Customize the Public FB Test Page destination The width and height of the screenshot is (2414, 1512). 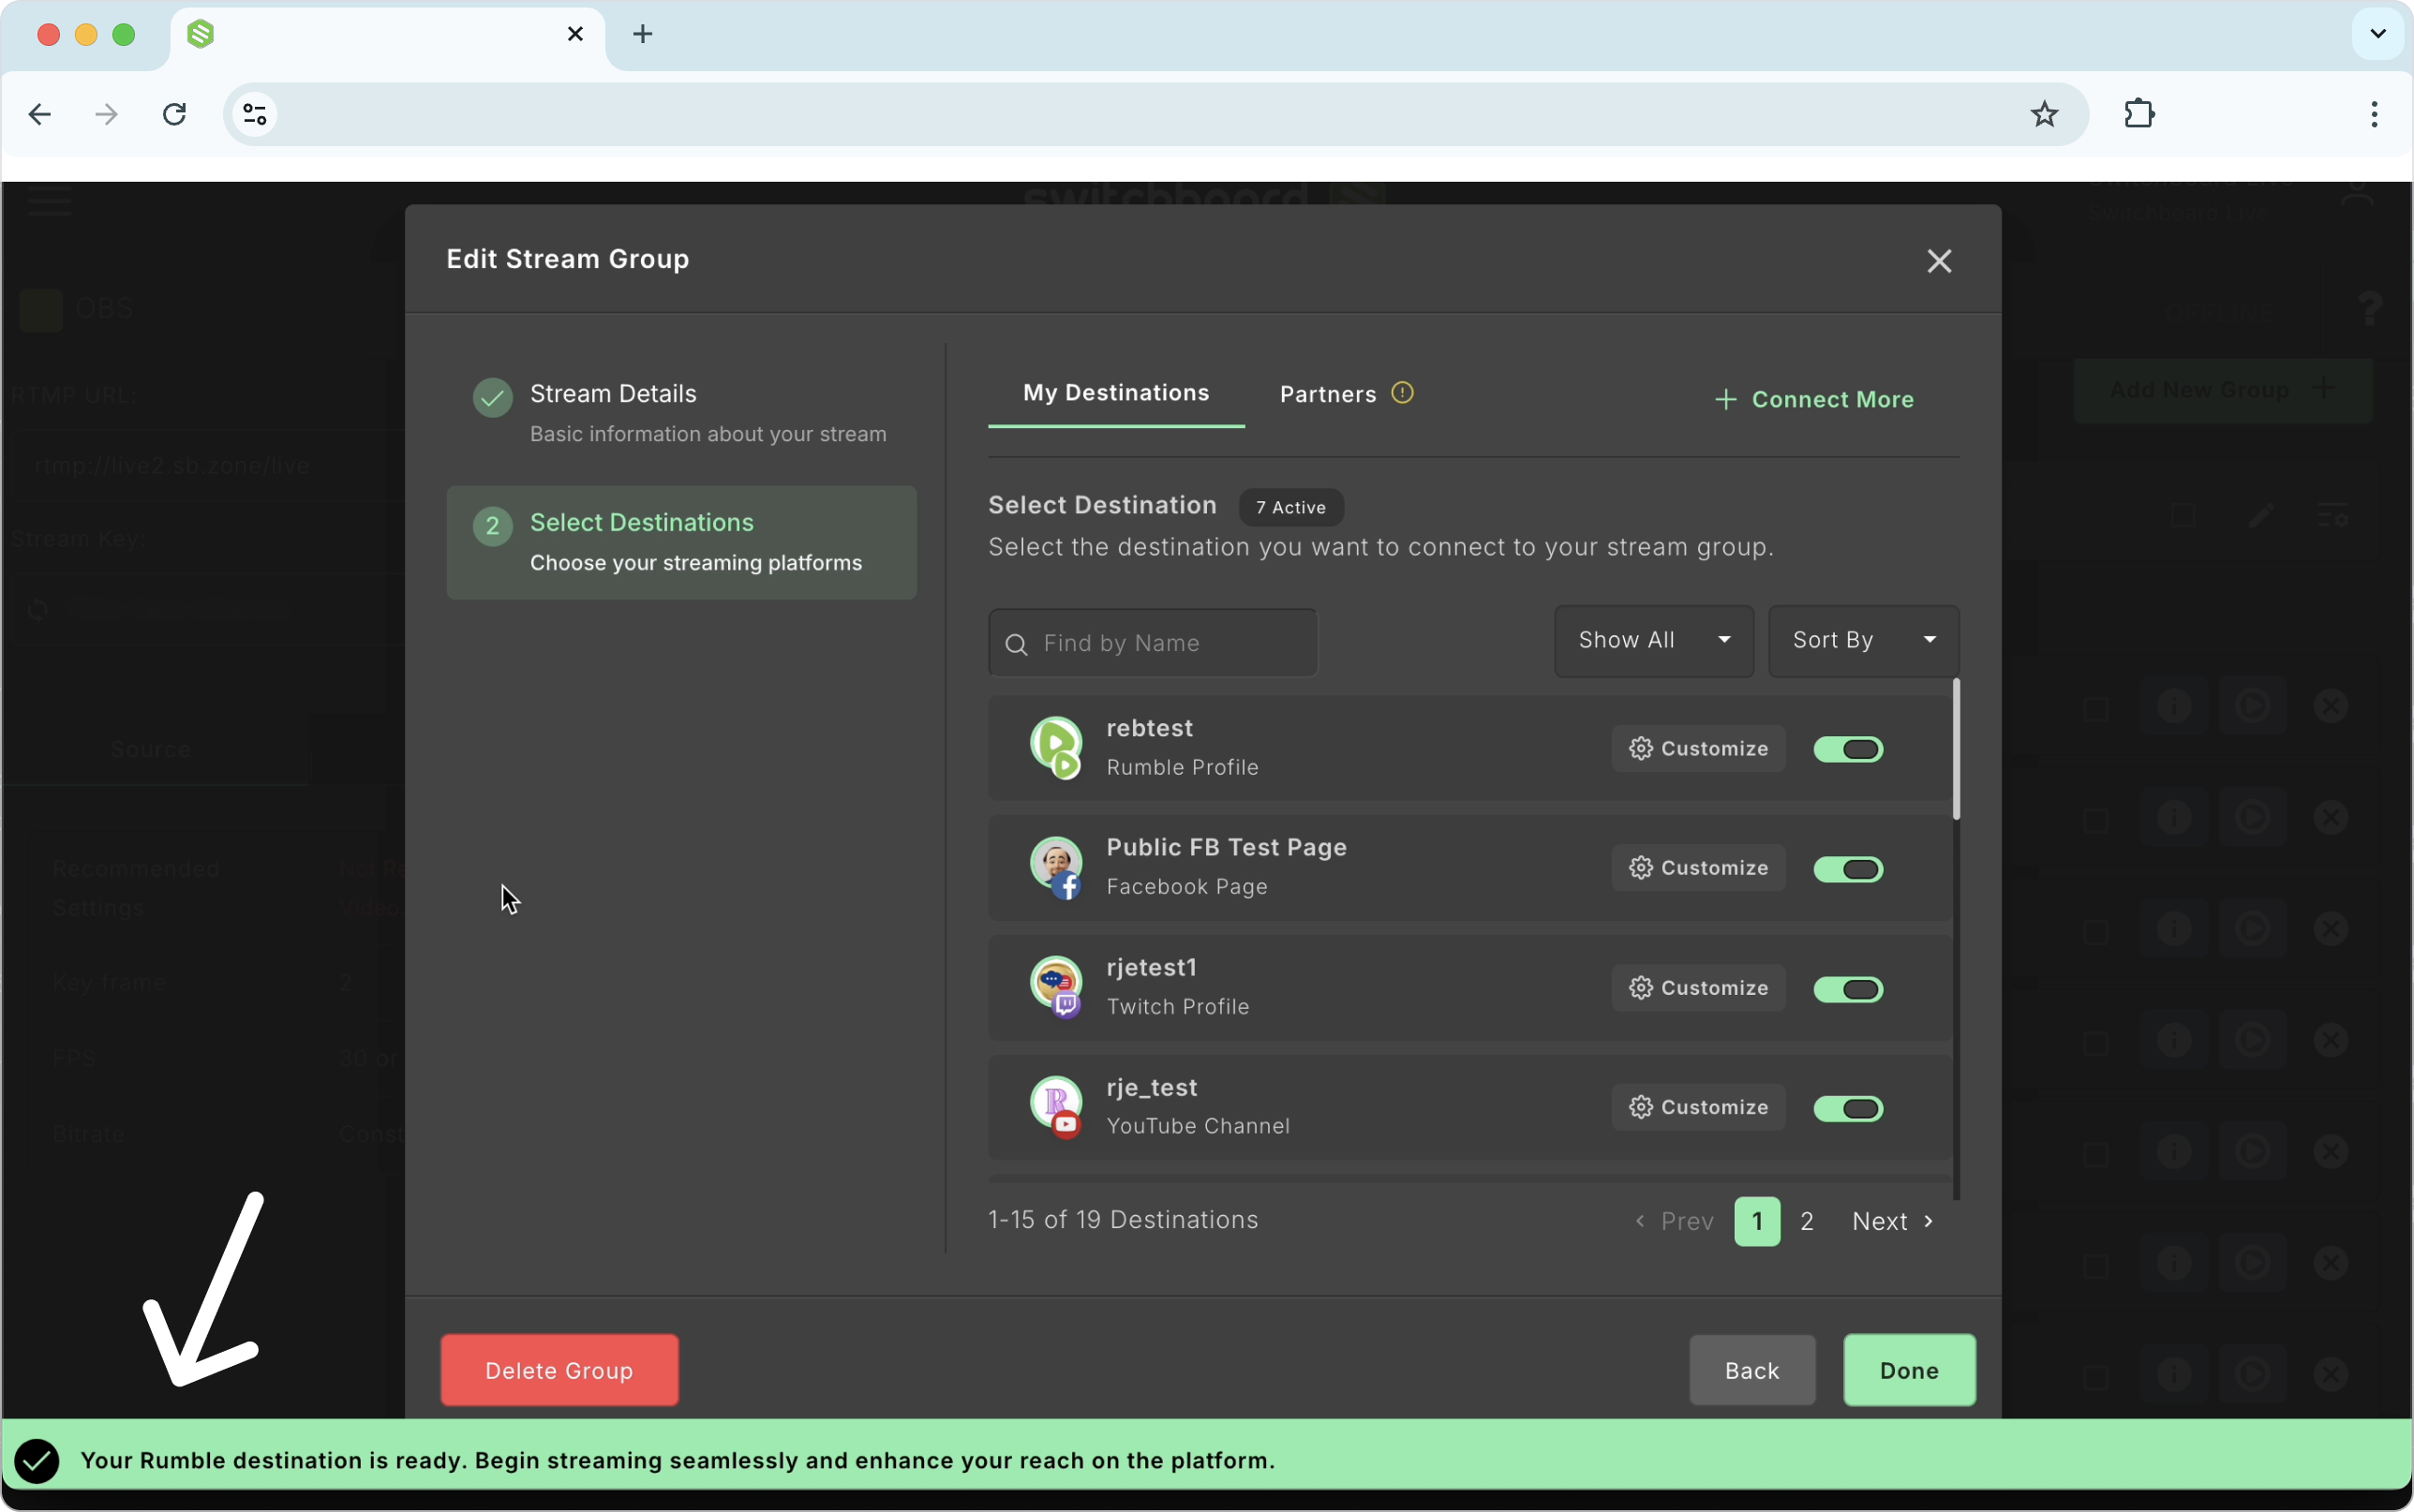pos(1698,868)
